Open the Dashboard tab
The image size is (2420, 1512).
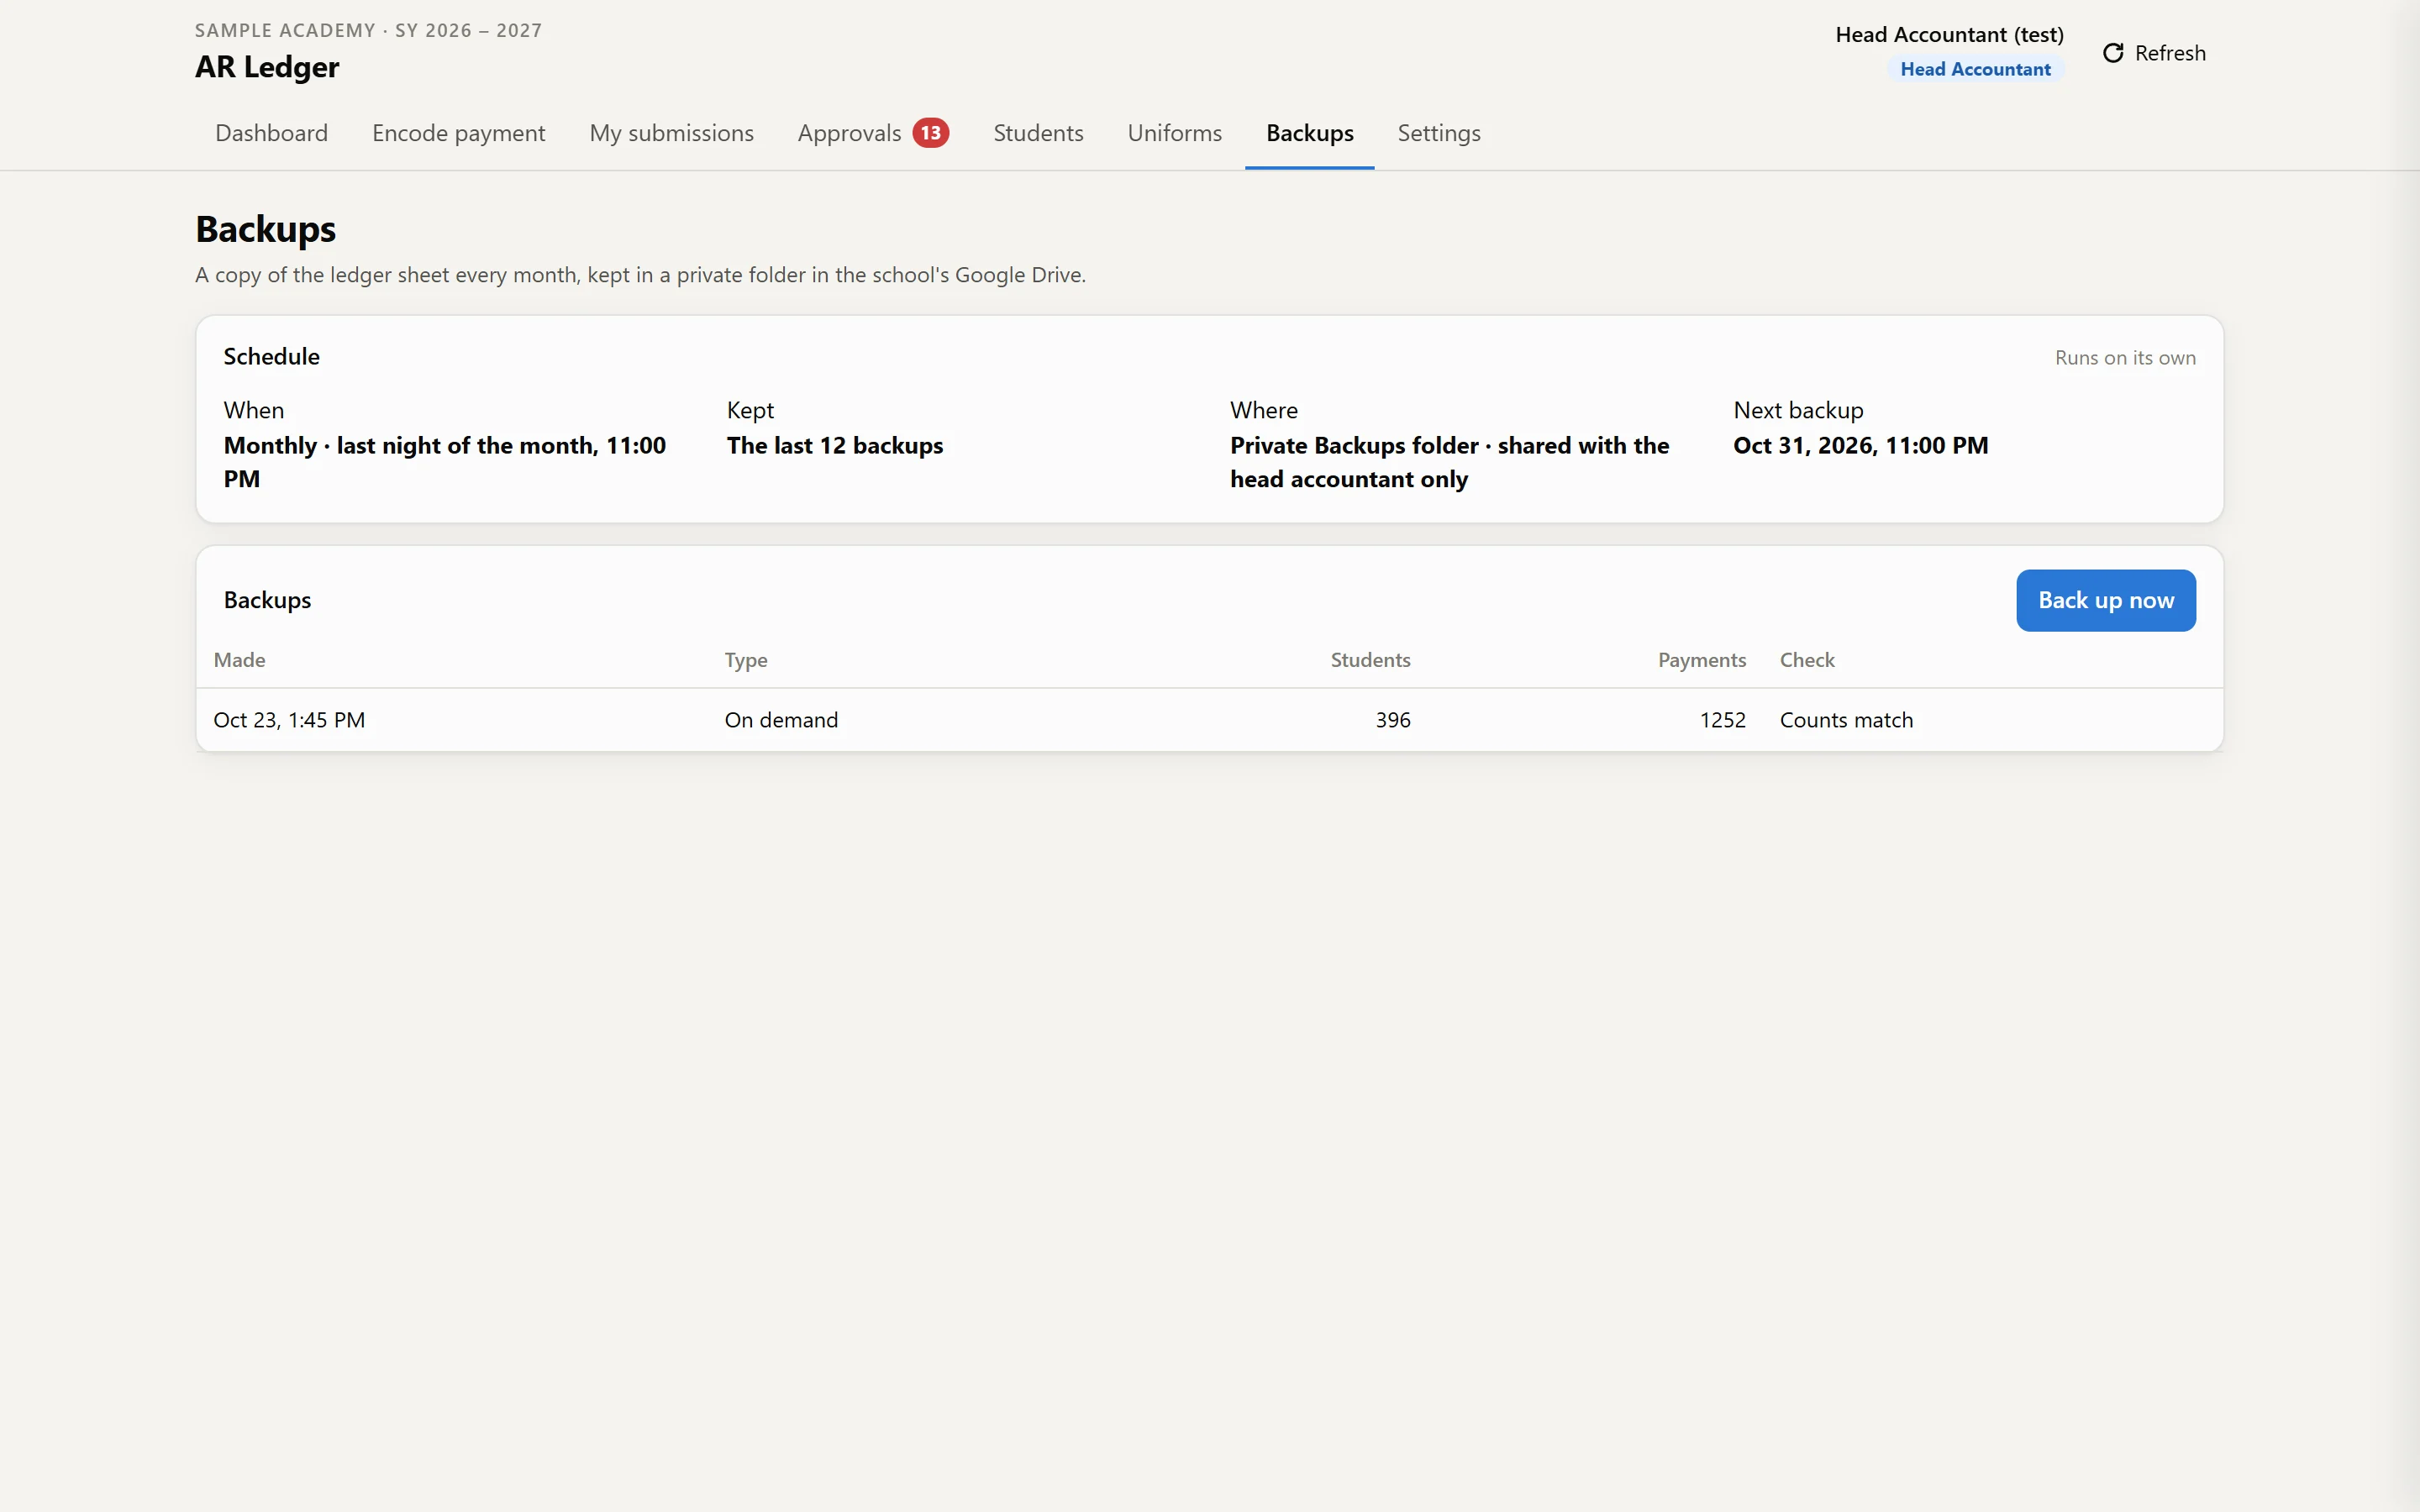tap(271, 133)
